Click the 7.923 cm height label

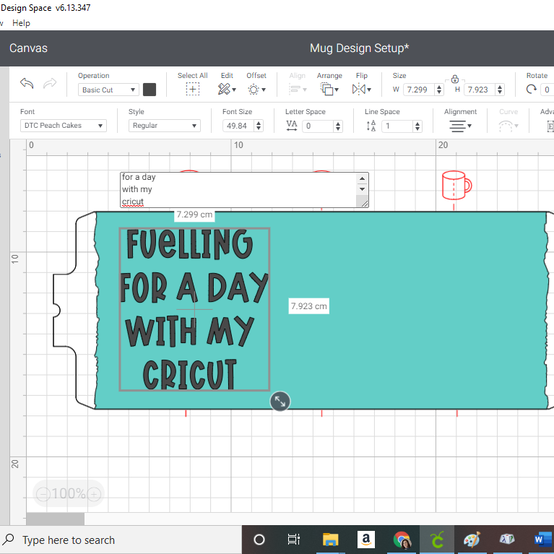coord(309,306)
